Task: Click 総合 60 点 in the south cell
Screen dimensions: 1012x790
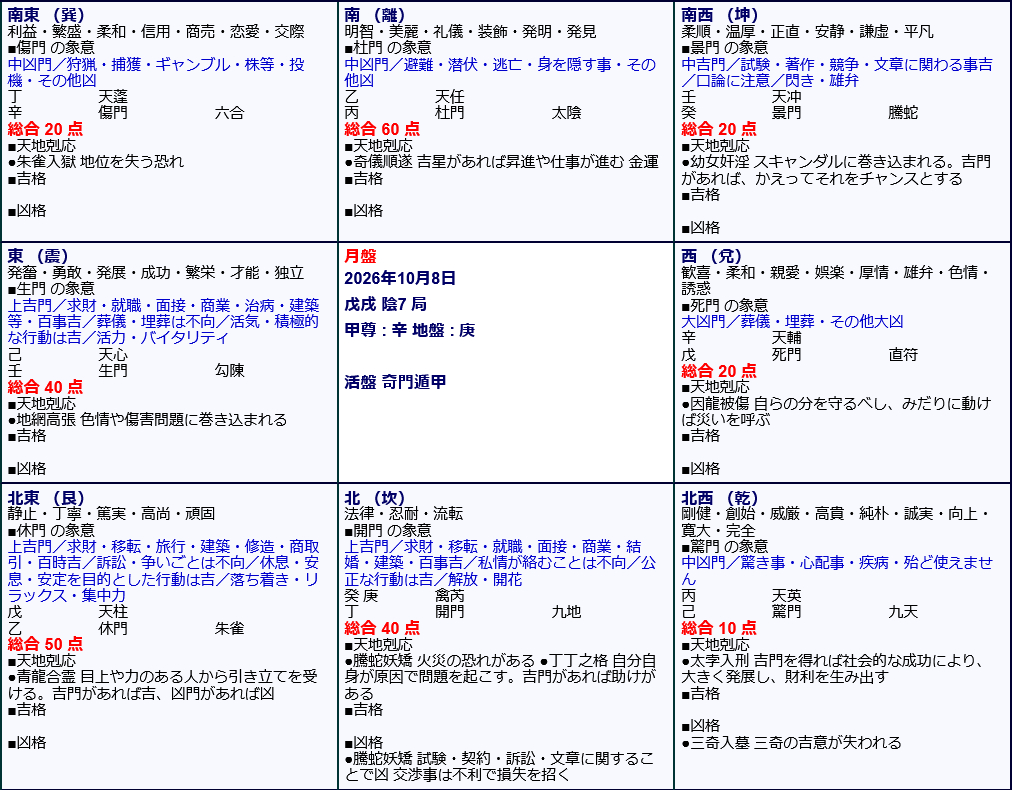Action: click(x=382, y=129)
